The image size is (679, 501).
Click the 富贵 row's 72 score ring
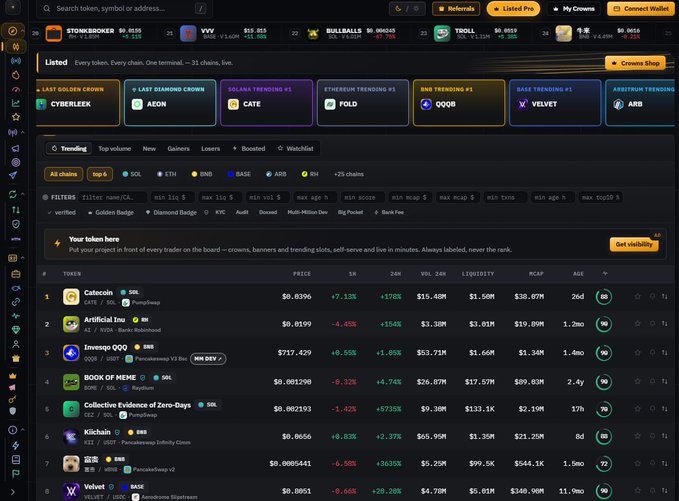[x=604, y=464]
